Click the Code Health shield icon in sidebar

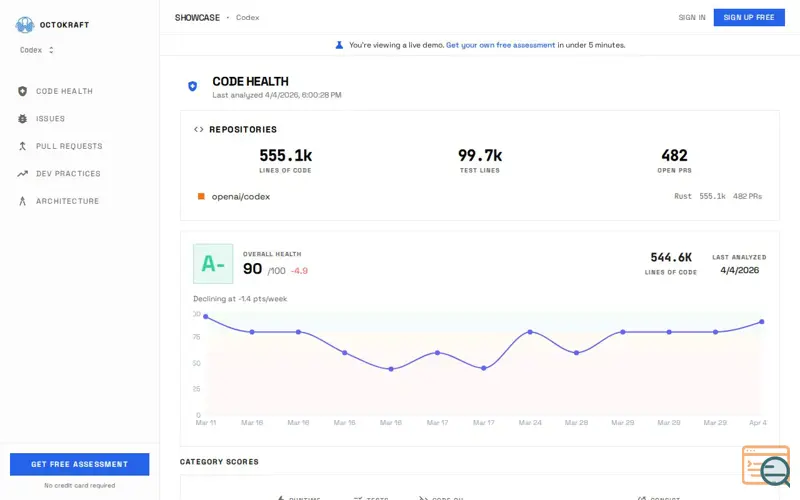(x=22, y=91)
